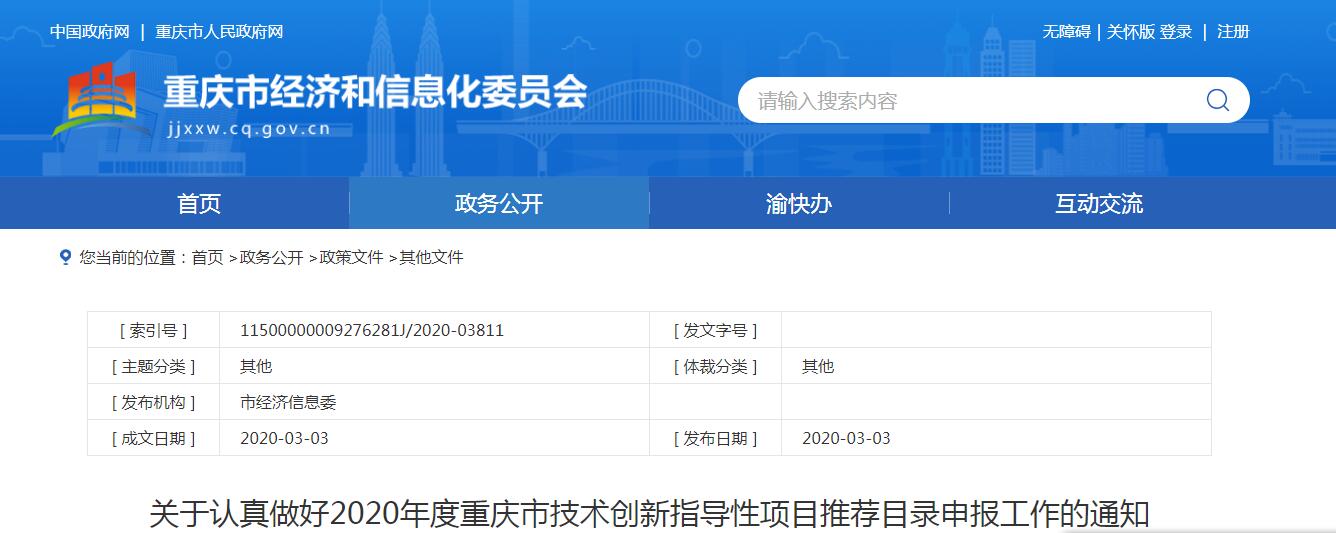Click 首页 in the breadcrumb path
The width and height of the screenshot is (1336, 533).
click(208, 258)
